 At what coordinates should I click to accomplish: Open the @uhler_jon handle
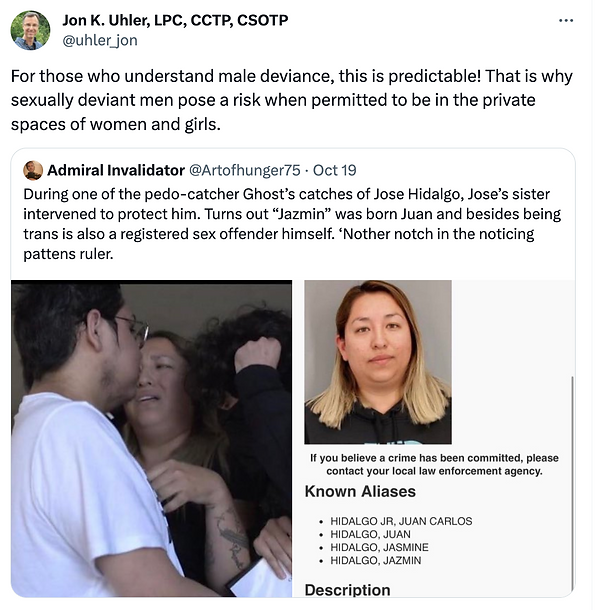100,40
